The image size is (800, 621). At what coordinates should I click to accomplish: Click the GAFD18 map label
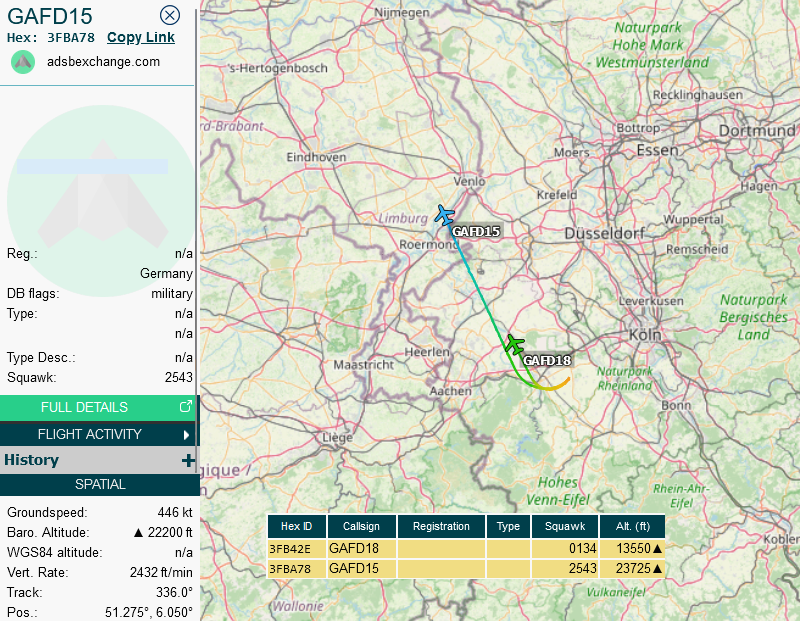tap(547, 360)
